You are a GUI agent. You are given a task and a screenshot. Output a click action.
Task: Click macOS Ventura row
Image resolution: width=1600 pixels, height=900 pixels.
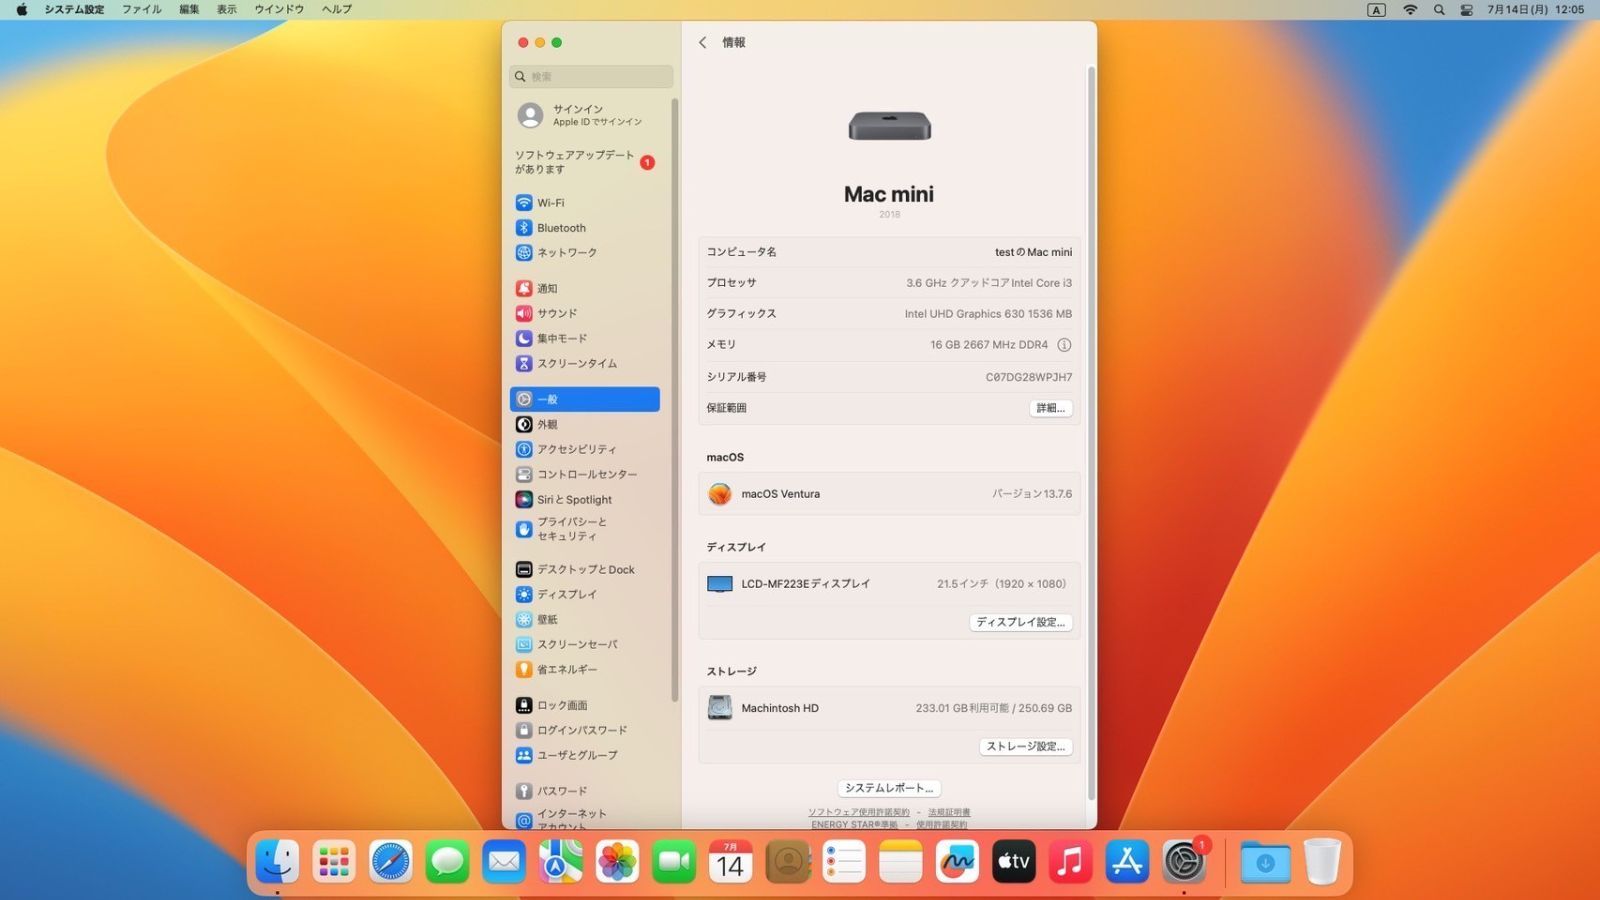[889, 494]
